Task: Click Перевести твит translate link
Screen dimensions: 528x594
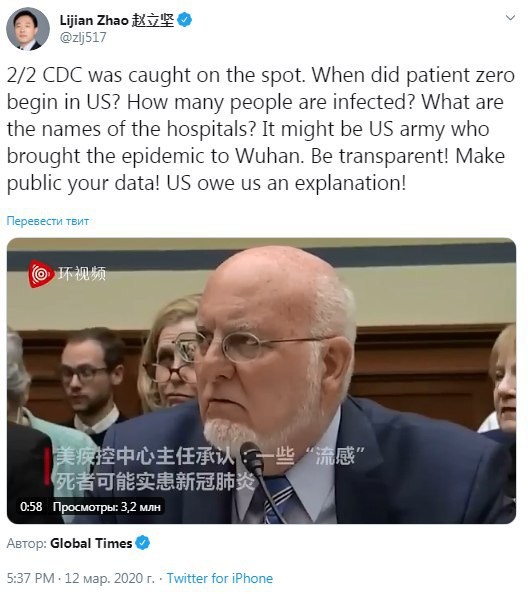Action: point(48,221)
